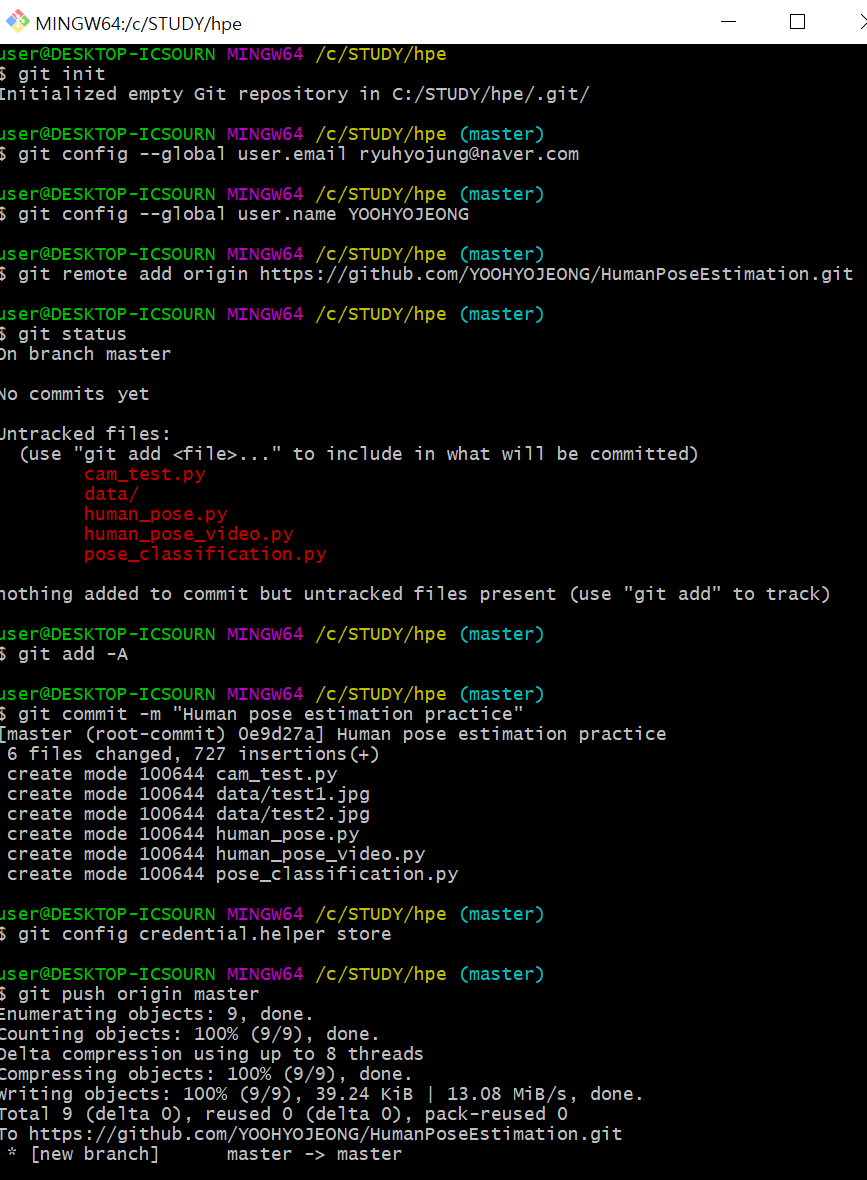
Task: Click 'No commits yet' text
Action: click(x=75, y=394)
